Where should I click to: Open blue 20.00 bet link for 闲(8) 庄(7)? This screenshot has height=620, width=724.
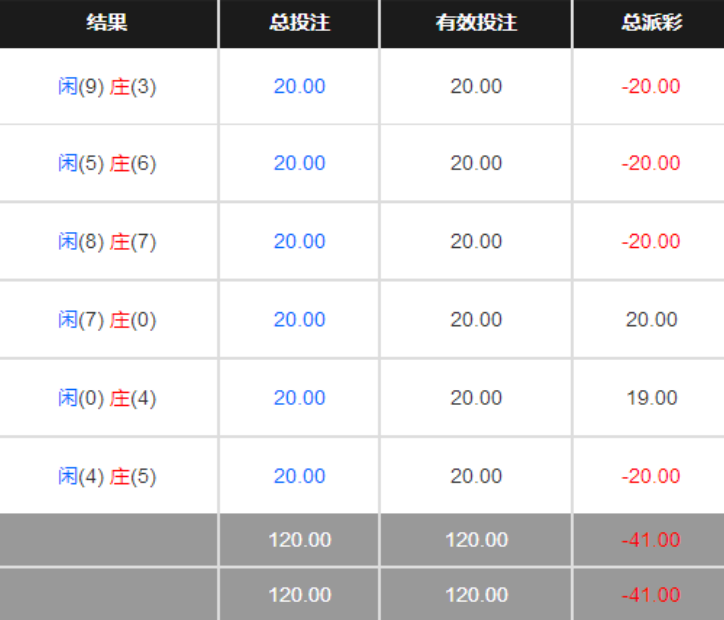(x=299, y=241)
